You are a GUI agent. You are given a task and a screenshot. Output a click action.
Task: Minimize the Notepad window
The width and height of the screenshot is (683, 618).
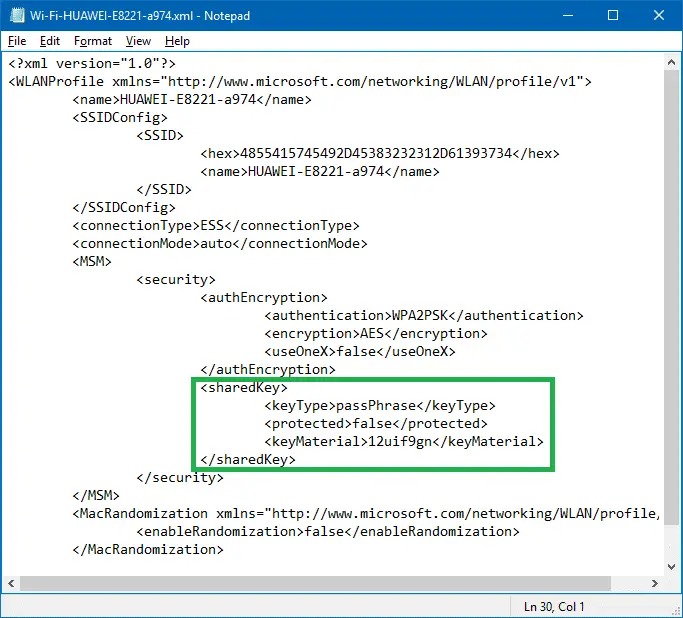568,16
